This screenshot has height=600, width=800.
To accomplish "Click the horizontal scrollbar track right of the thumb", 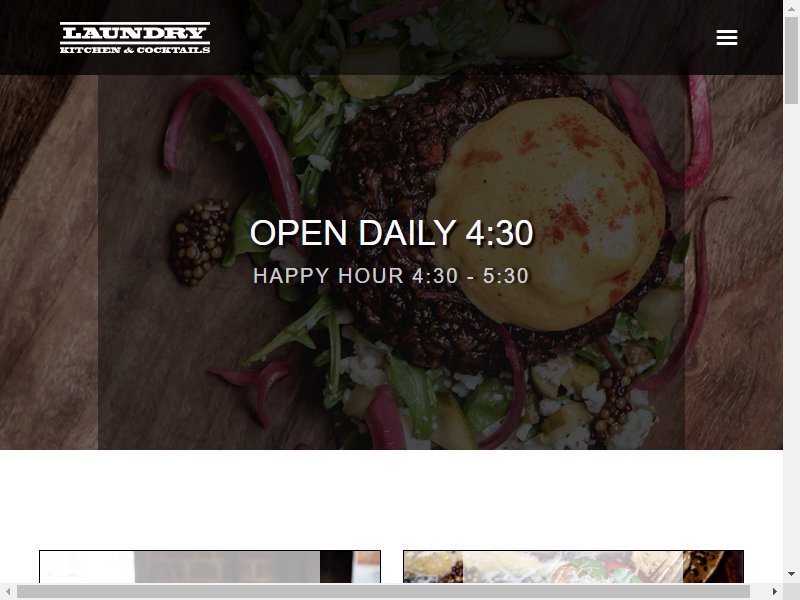I will 758,591.
